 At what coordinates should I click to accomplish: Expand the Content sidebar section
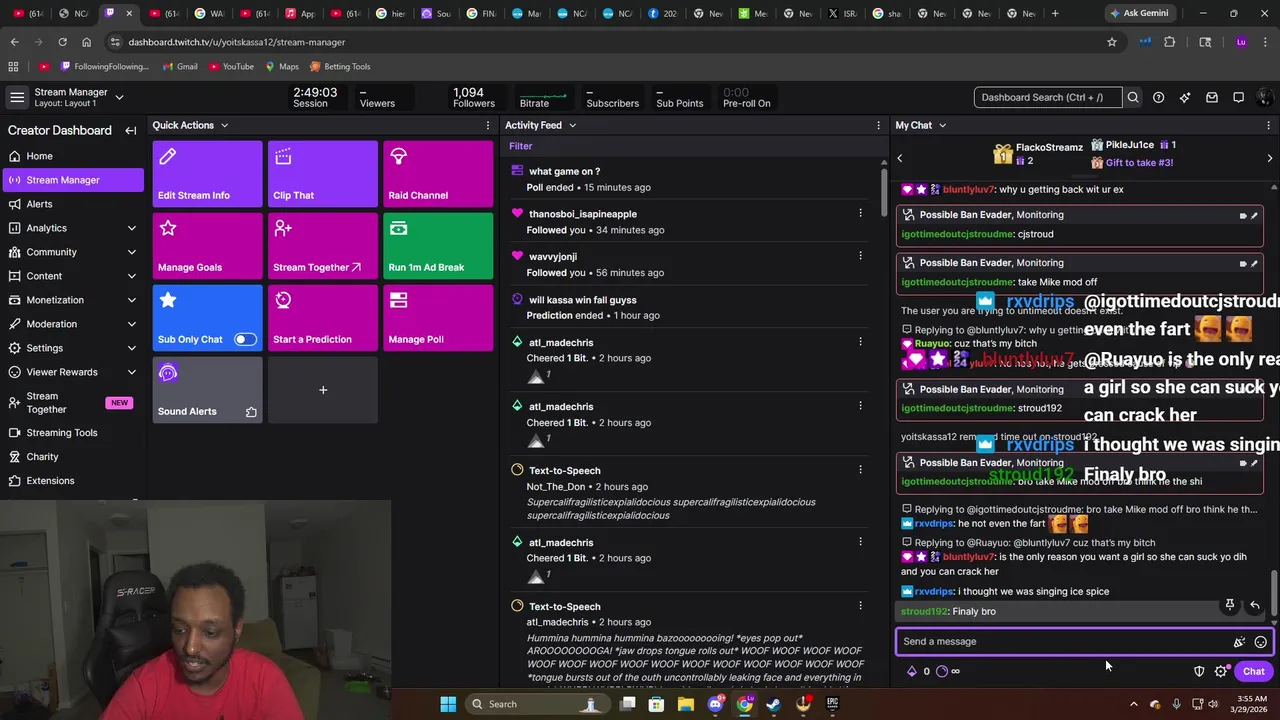coord(131,276)
